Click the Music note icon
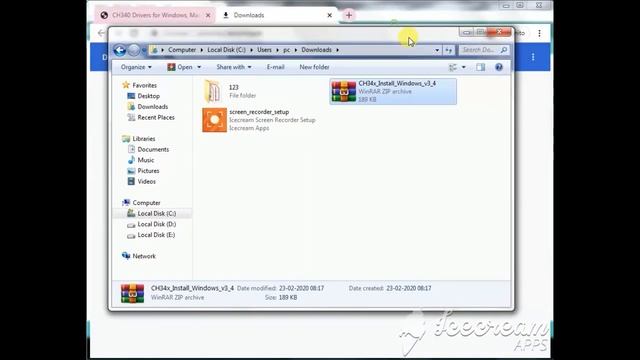The width and height of the screenshot is (640, 360). pos(131,160)
